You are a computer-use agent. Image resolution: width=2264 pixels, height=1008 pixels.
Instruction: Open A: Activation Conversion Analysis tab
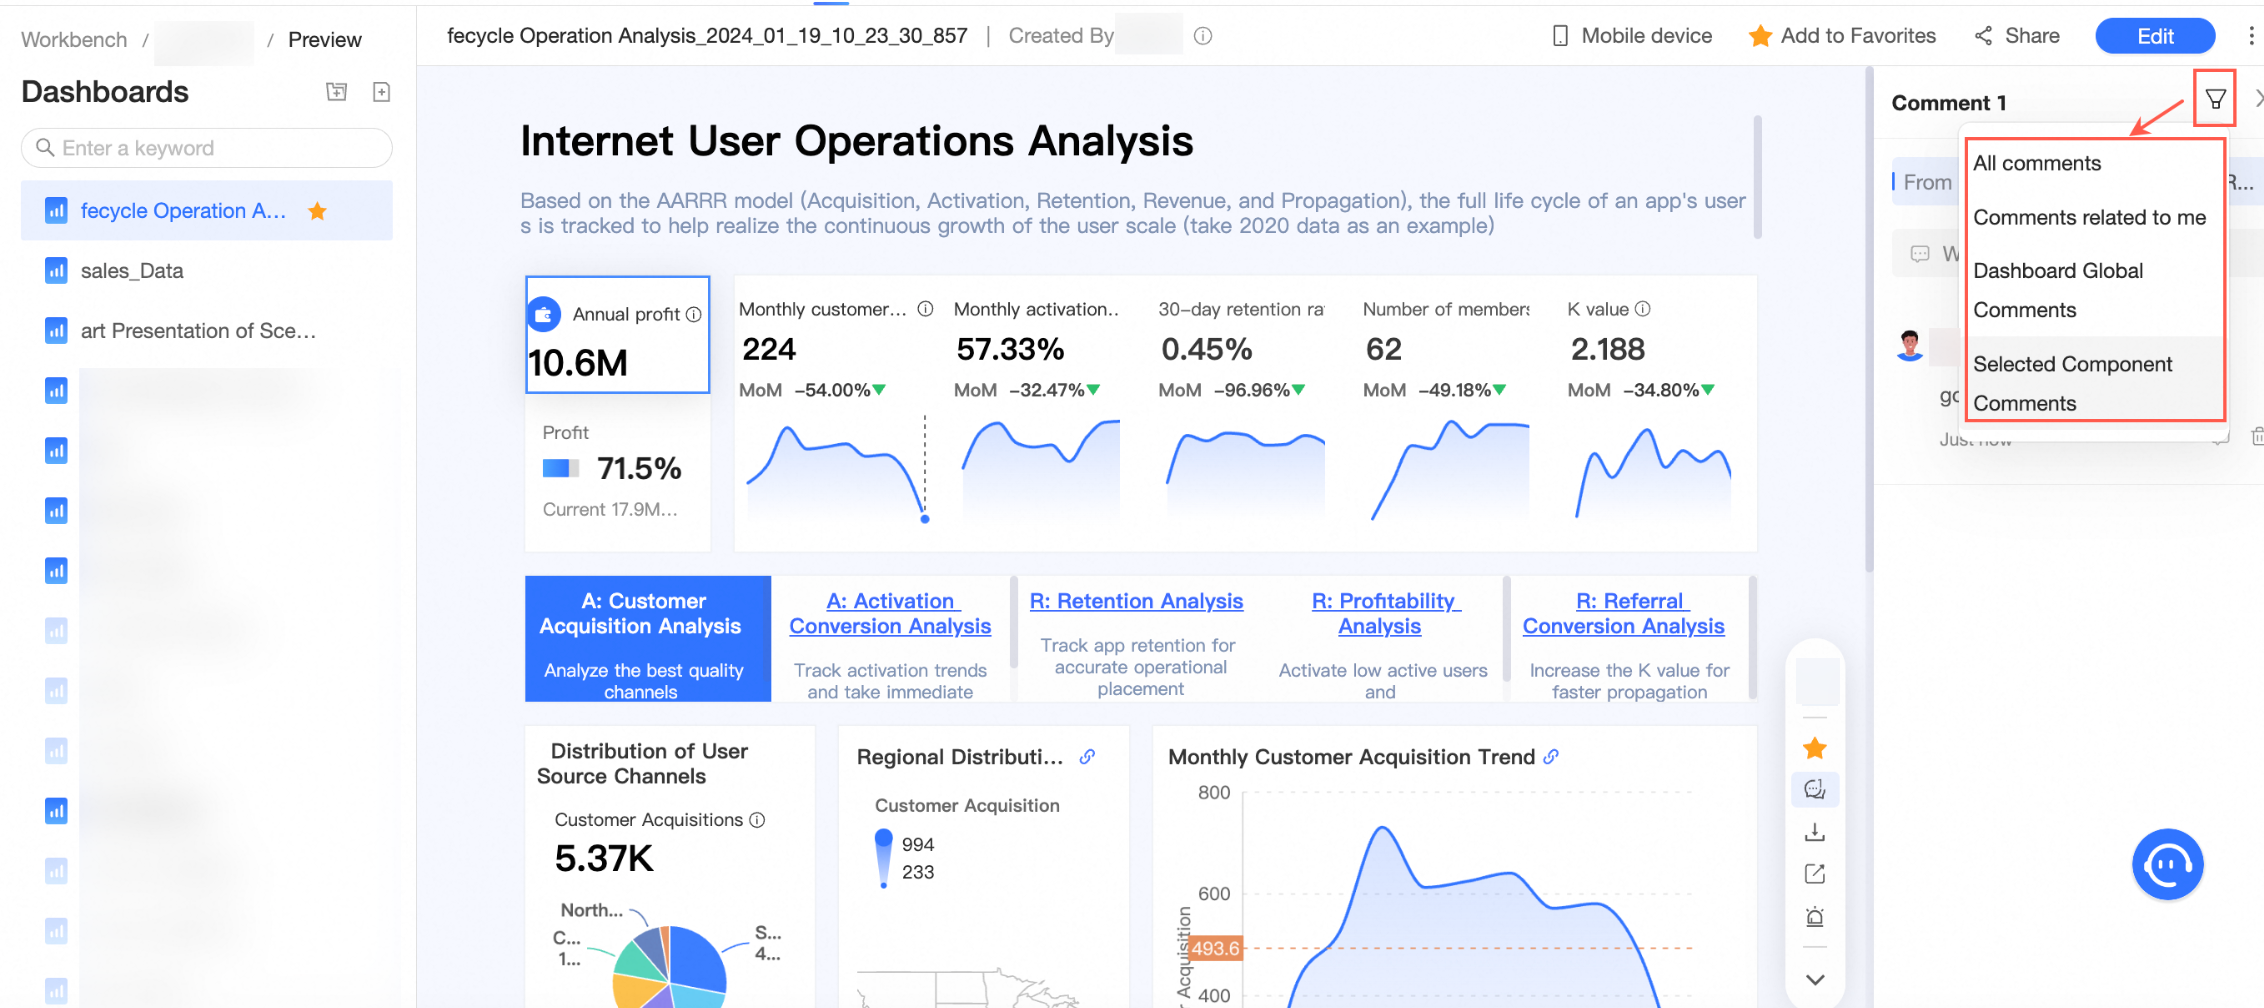point(890,614)
